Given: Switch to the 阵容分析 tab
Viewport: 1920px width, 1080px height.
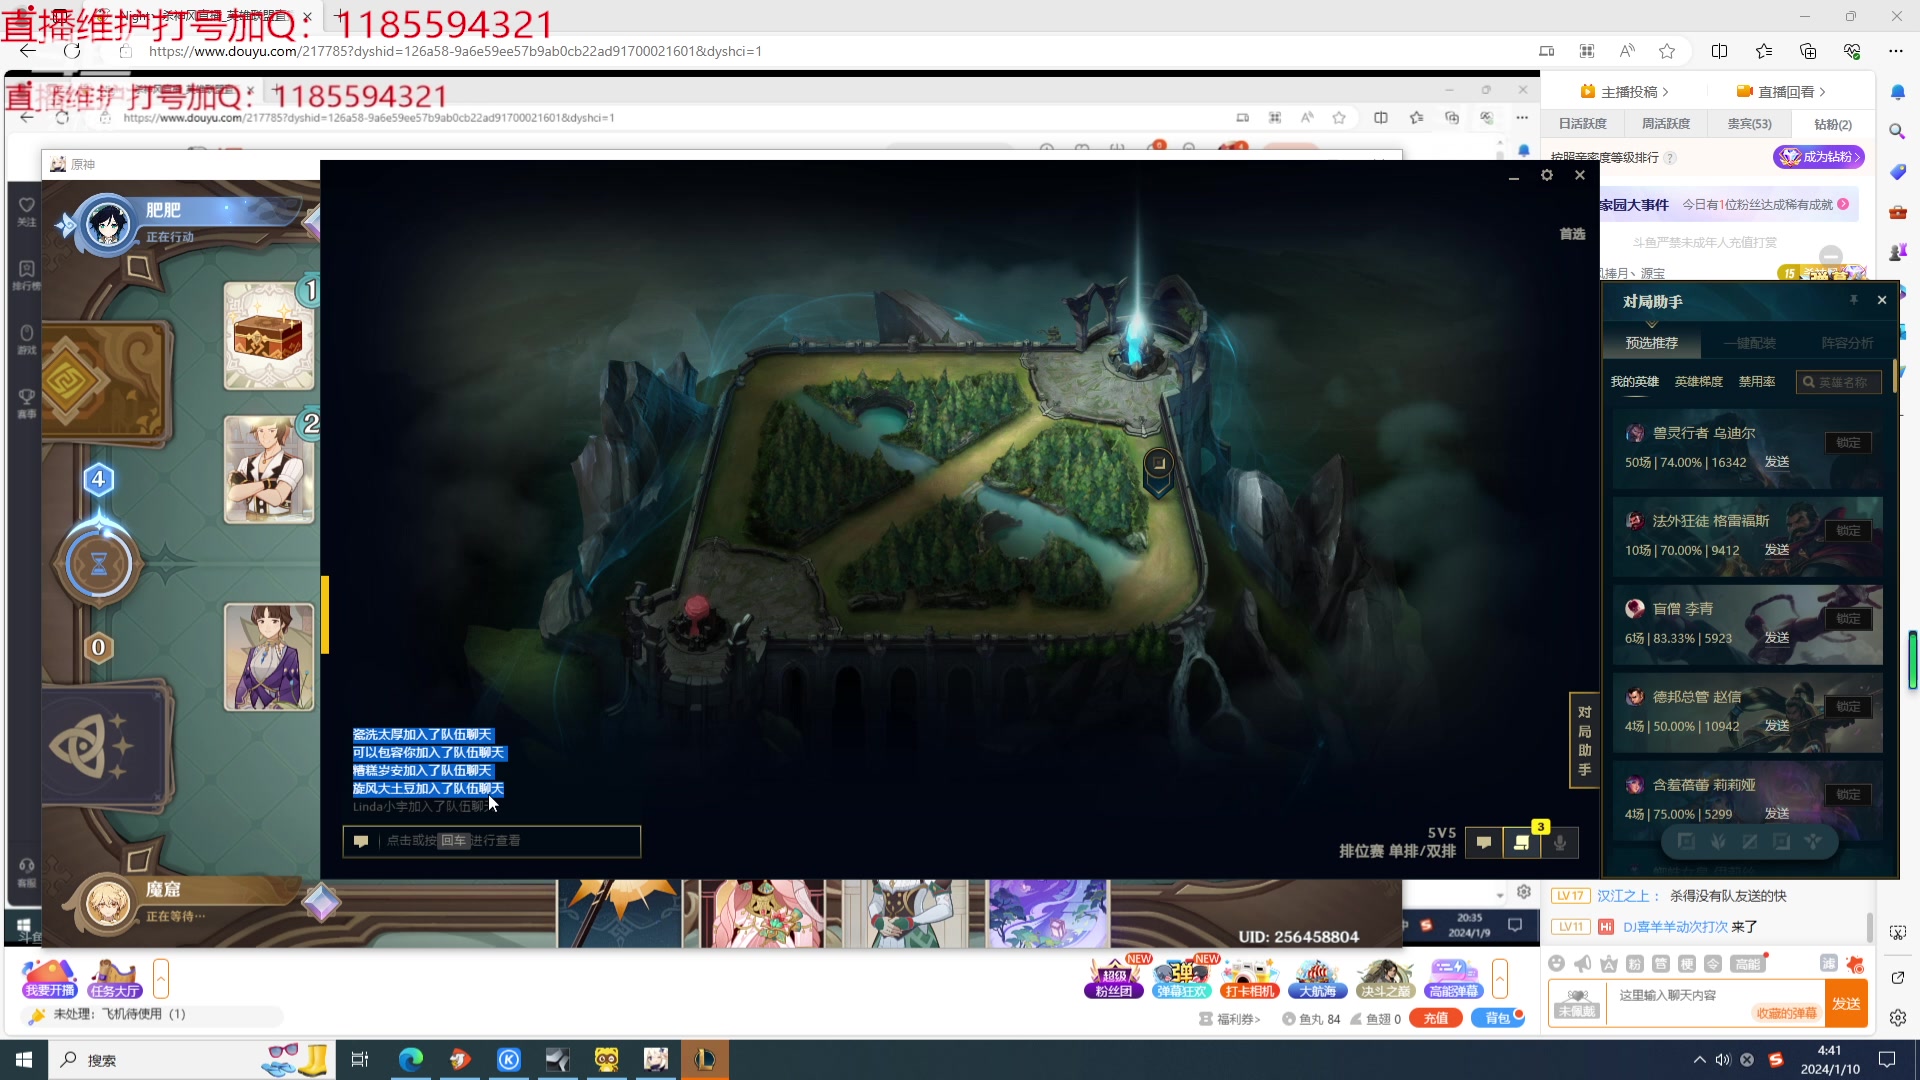Looking at the screenshot, I should pos(1847,343).
